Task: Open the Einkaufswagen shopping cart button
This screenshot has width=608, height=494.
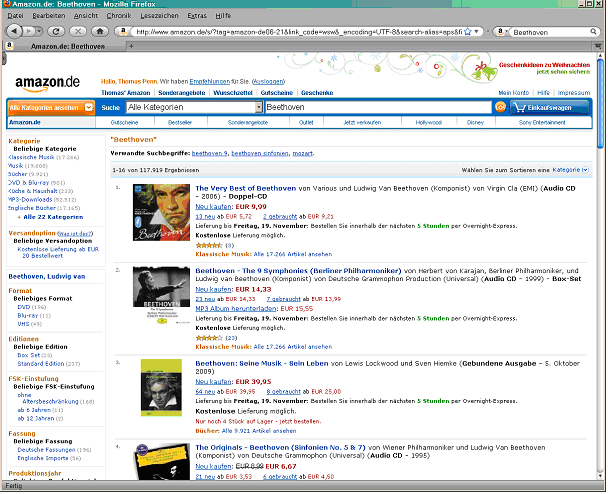Action: [549, 107]
